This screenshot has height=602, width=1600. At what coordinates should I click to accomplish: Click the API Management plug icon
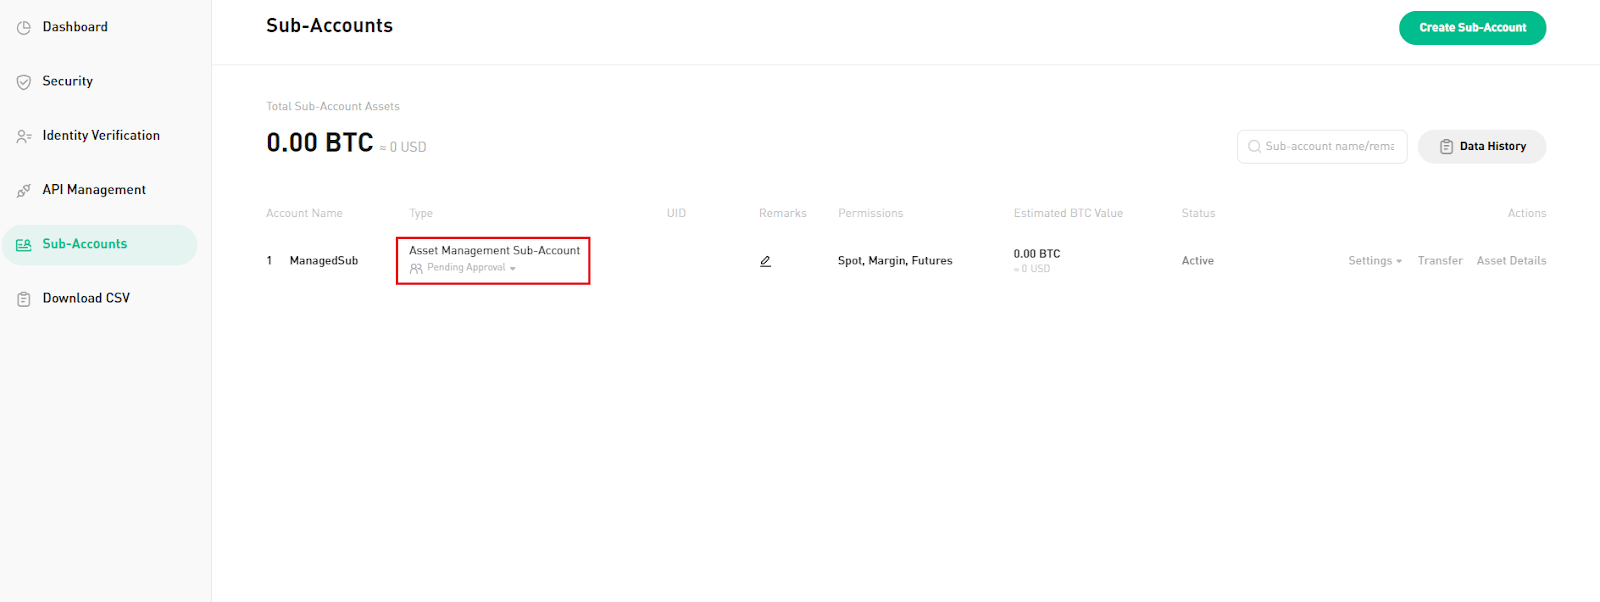pos(24,190)
